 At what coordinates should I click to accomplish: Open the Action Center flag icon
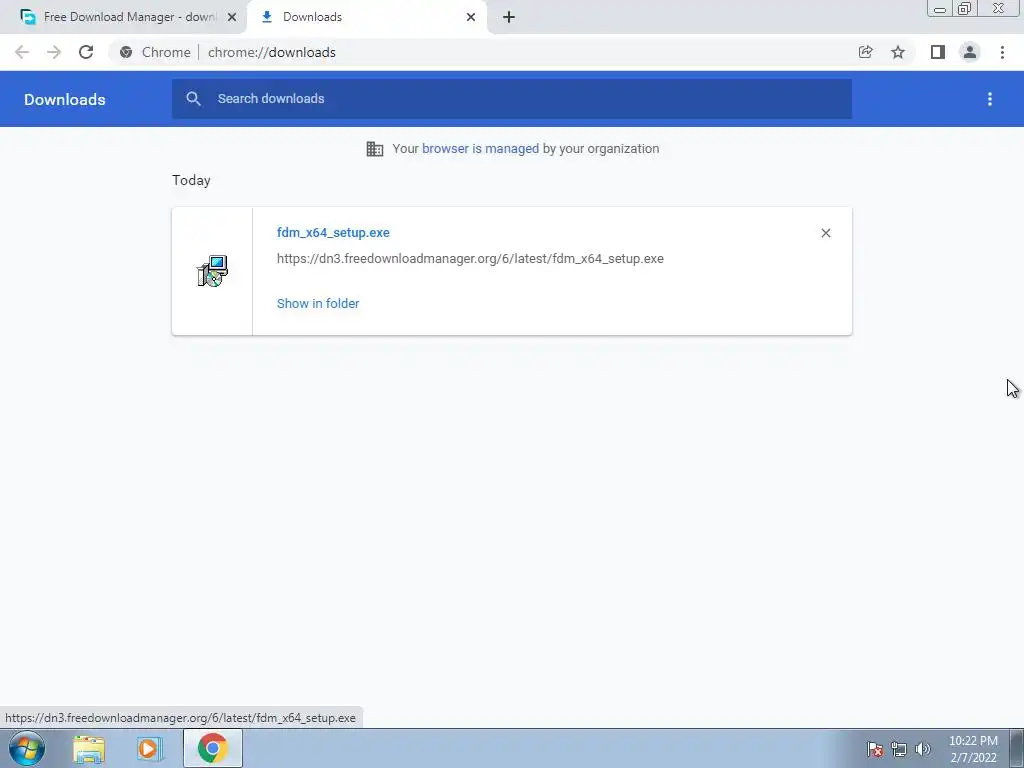(x=875, y=749)
